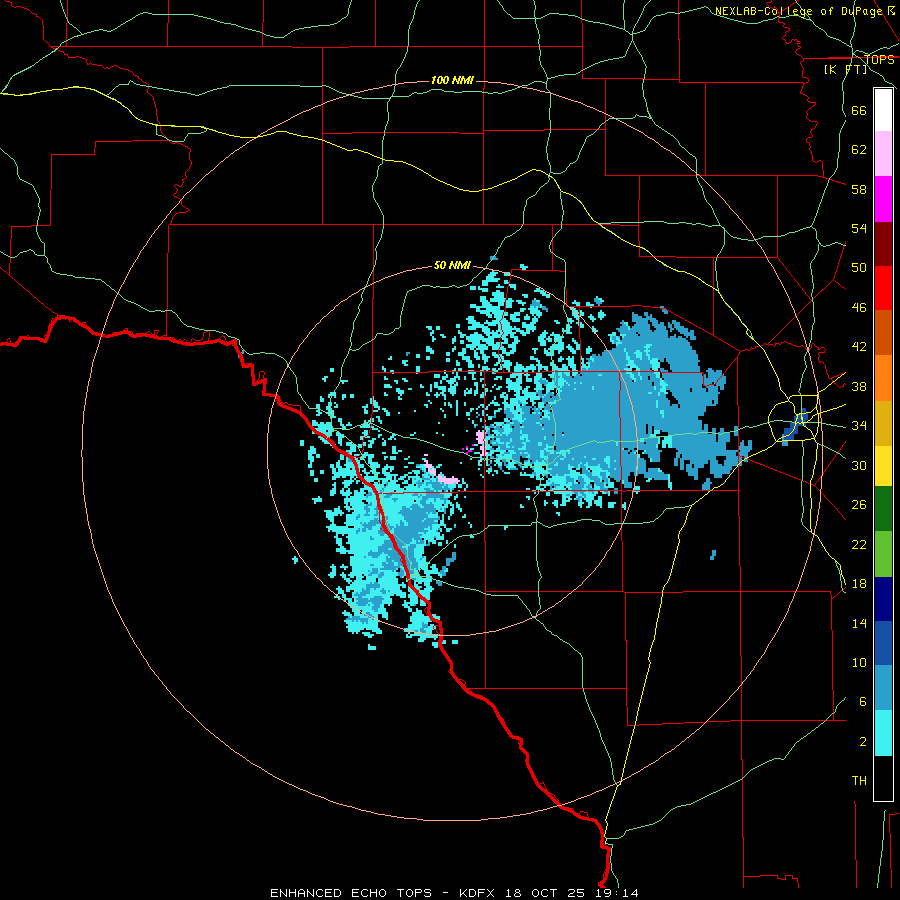Click the KDFX radar site identifier
This screenshot has width=900, height=900.
[479, 893]
